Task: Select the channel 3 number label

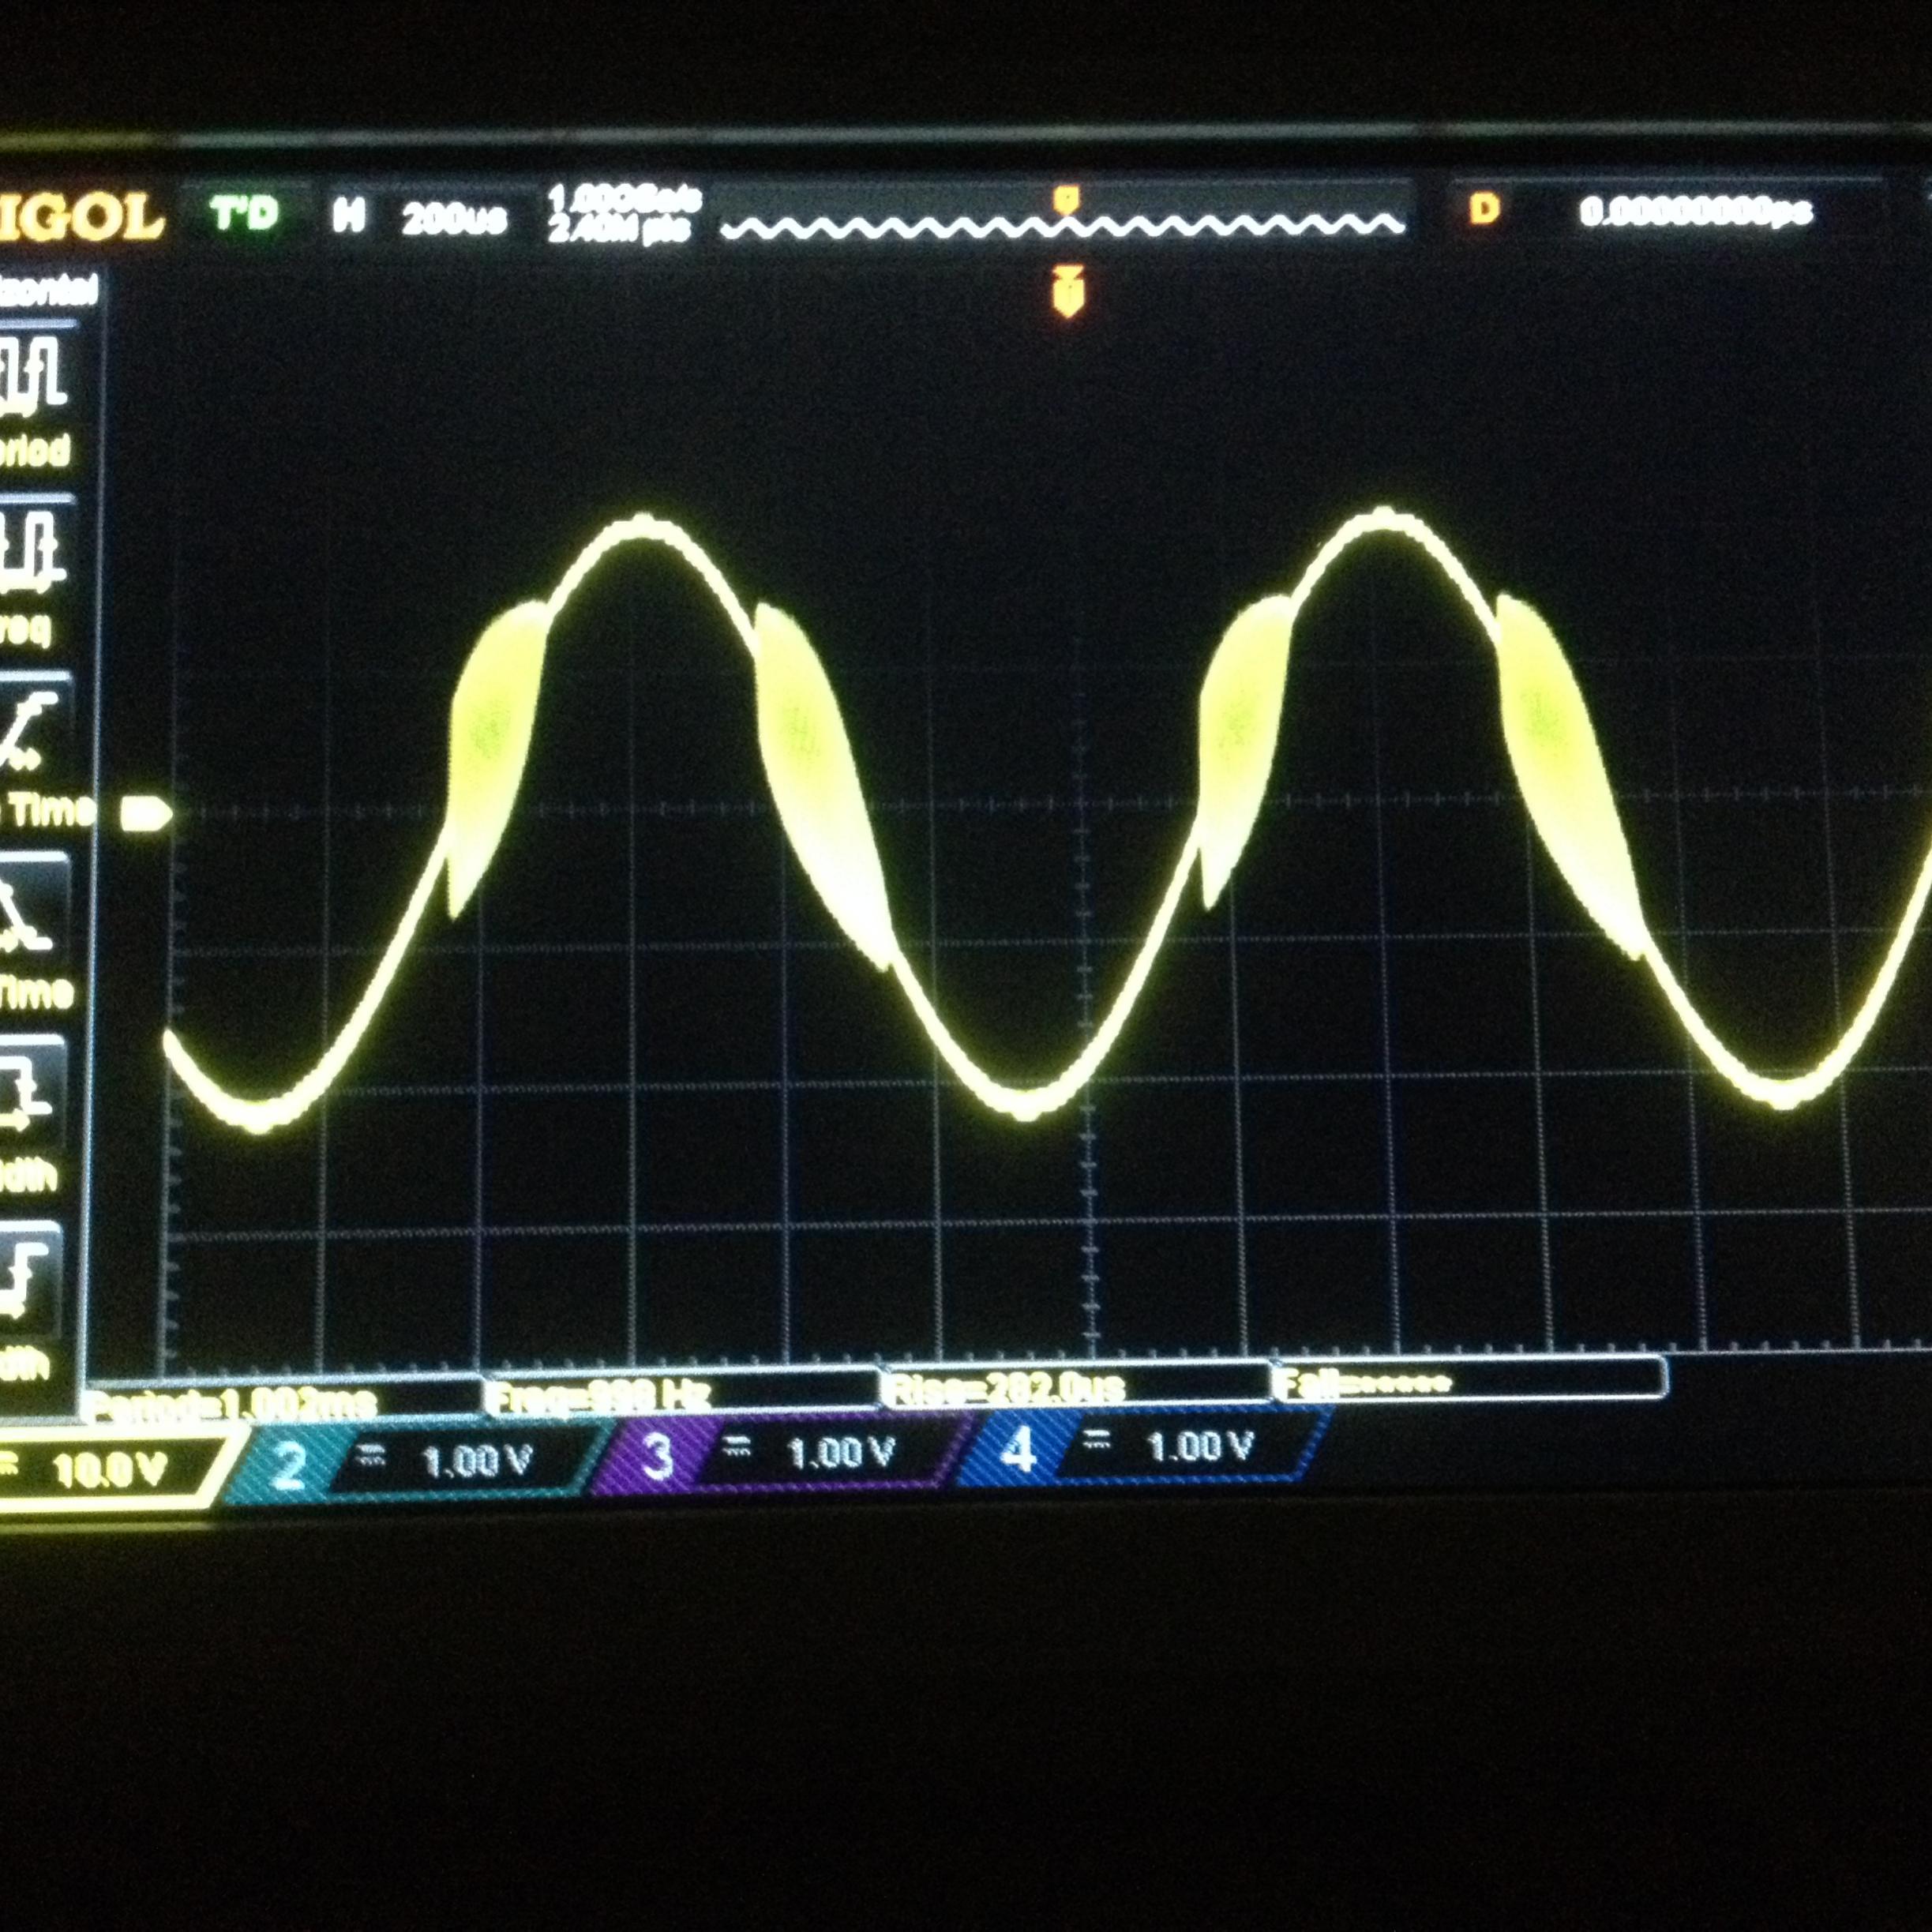Action: (x=656, y=1457)
